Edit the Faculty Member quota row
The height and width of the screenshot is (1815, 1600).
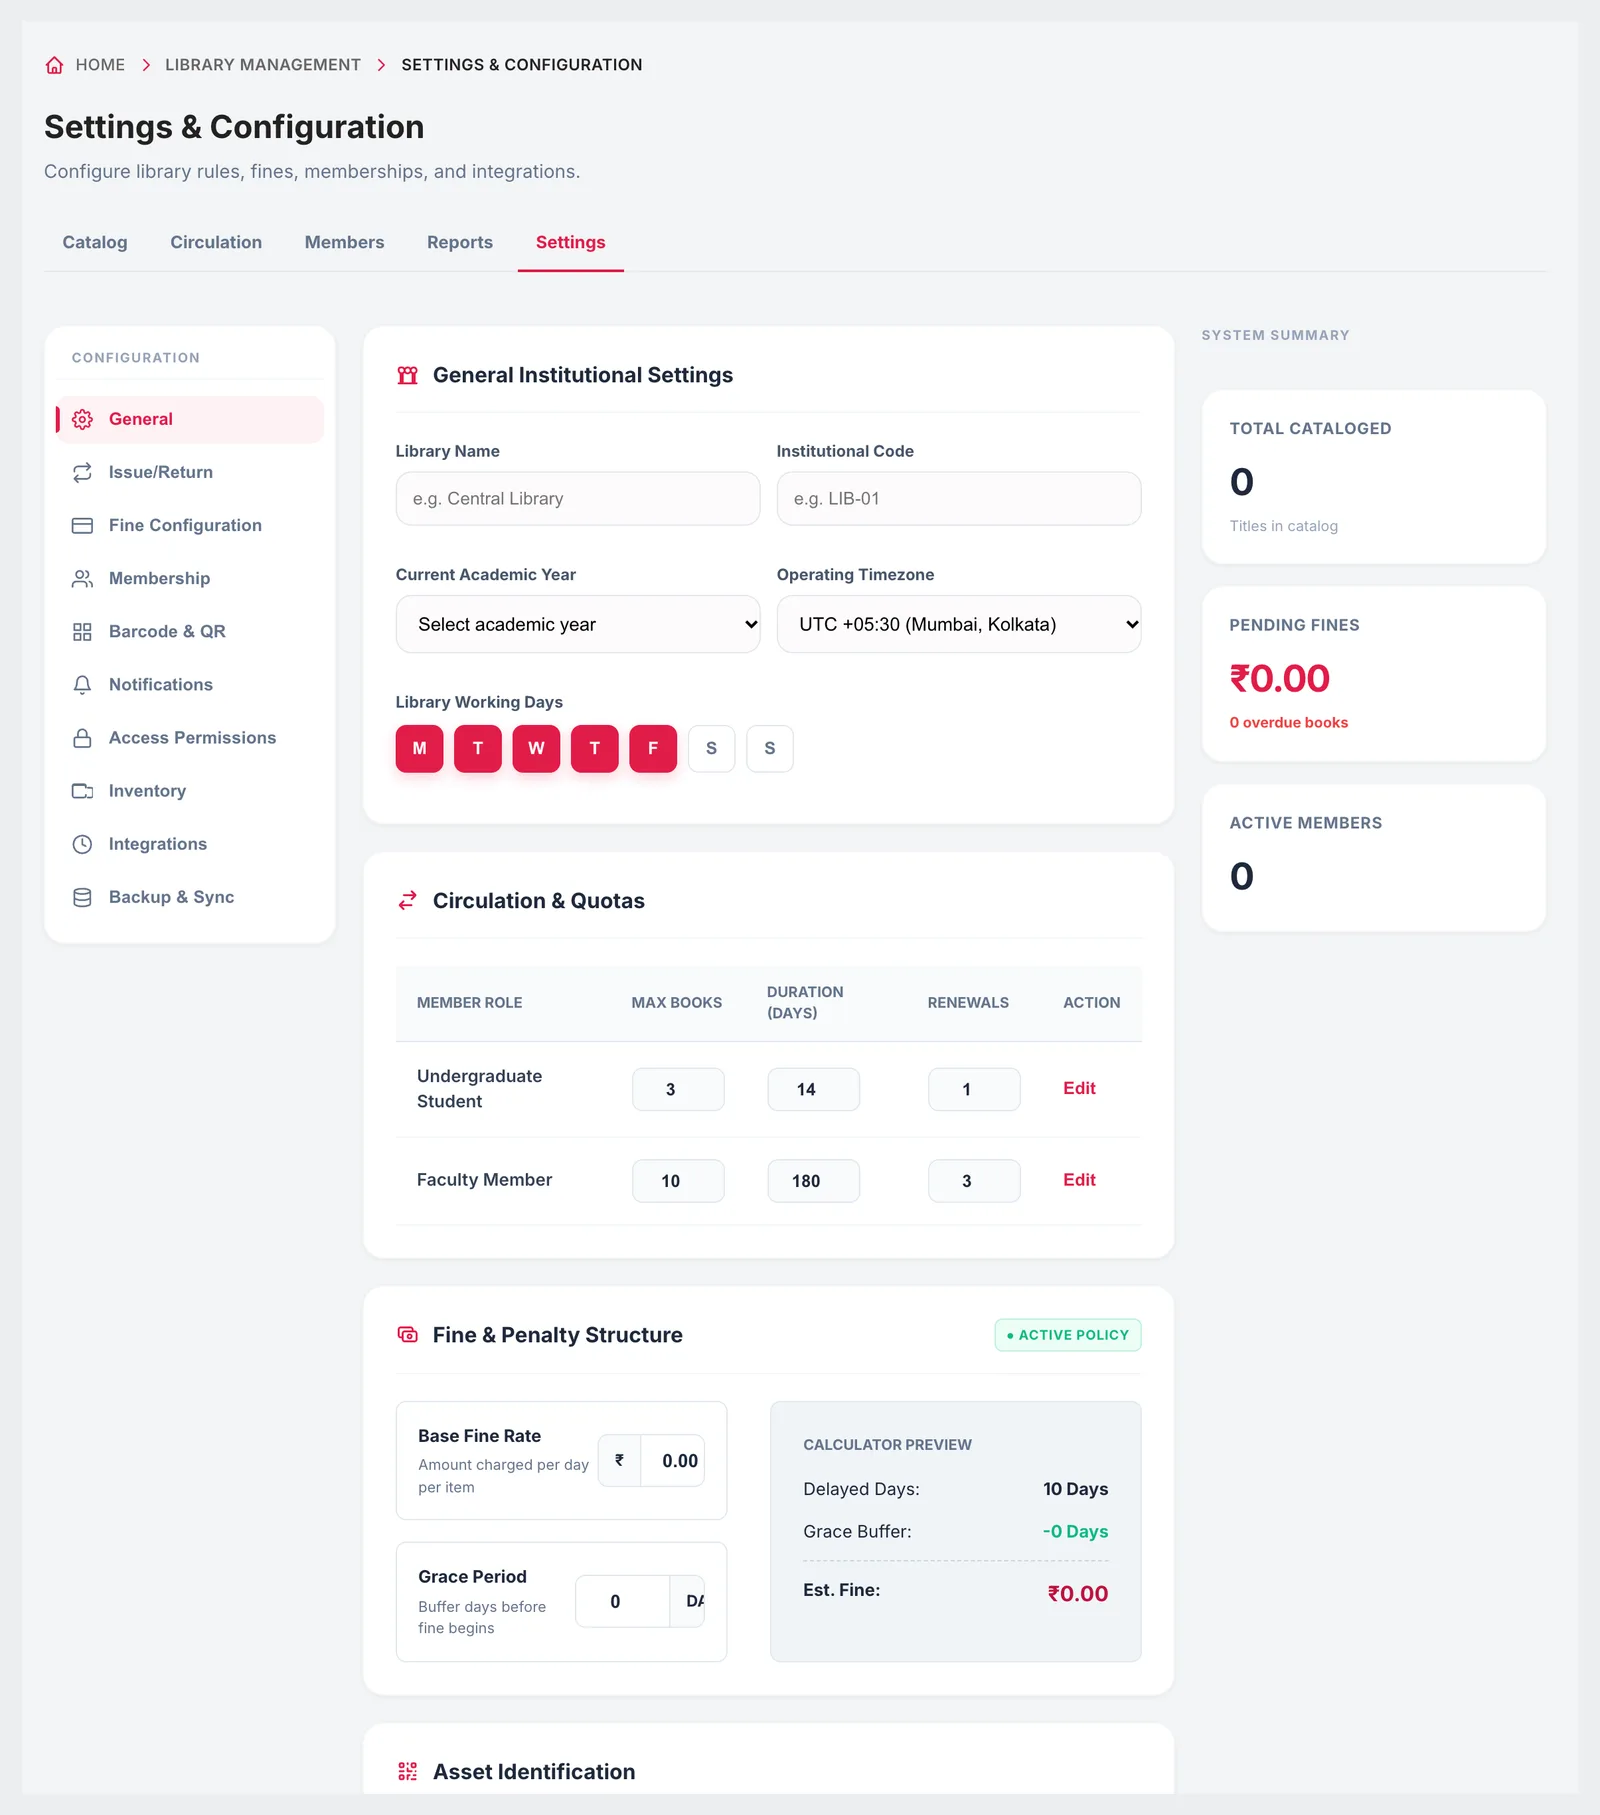(1079, 1181)
